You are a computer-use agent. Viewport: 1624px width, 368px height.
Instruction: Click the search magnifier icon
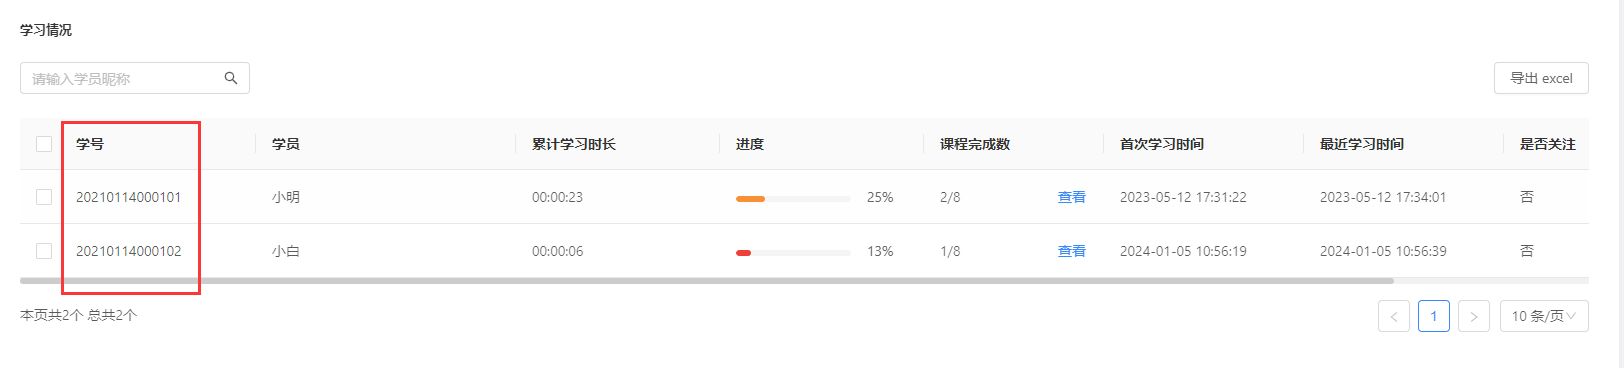coord(231,78)
